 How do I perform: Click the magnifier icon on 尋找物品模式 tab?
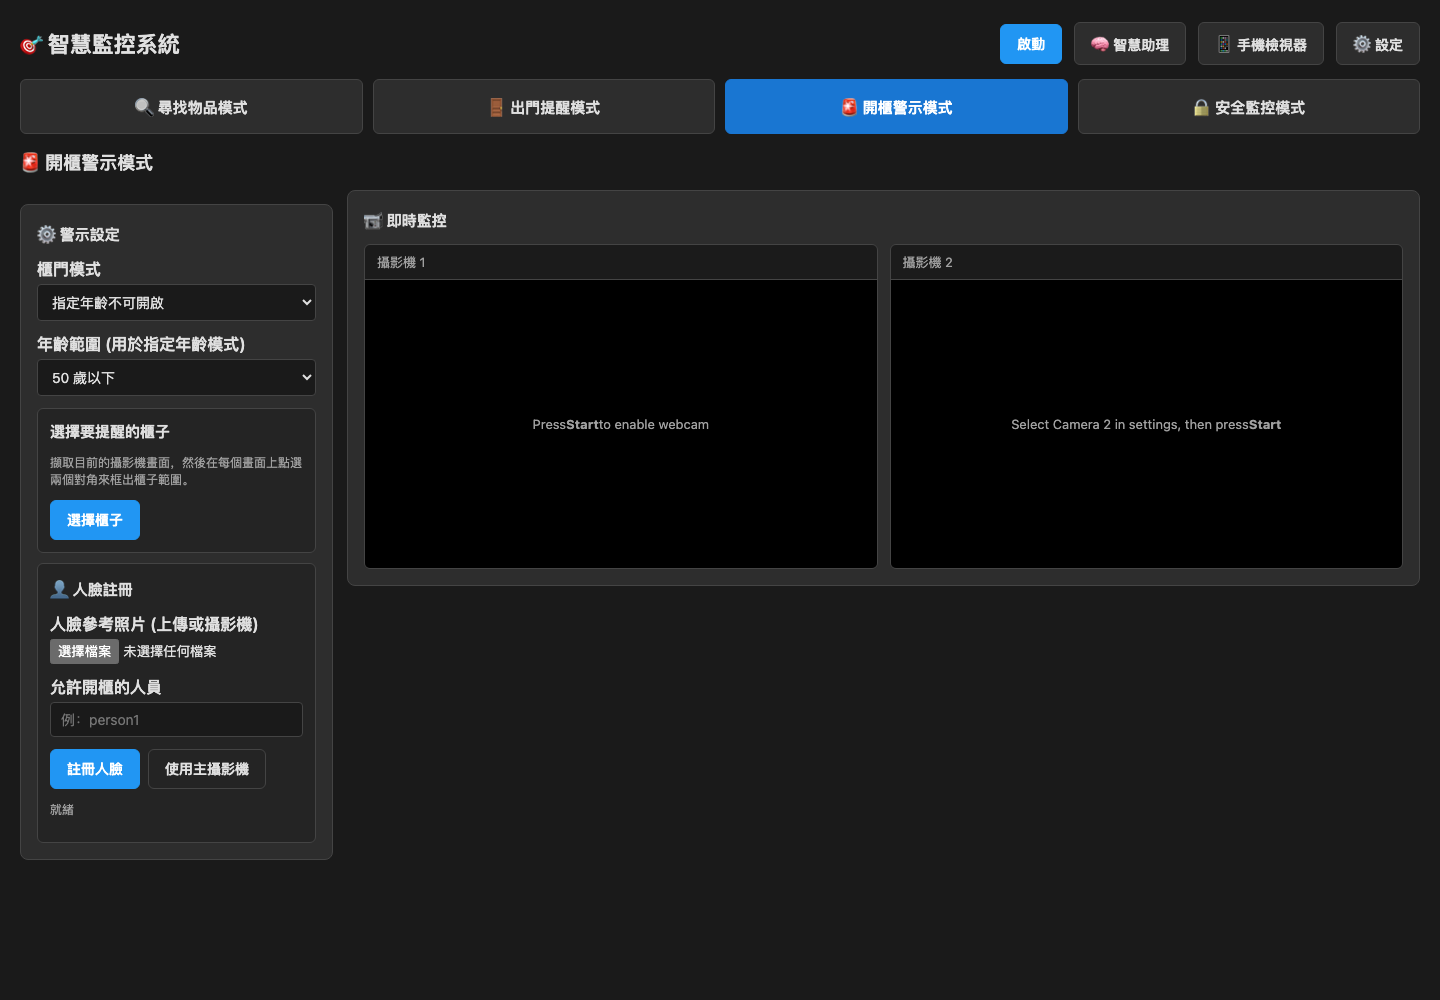click(x=144, y=107)
